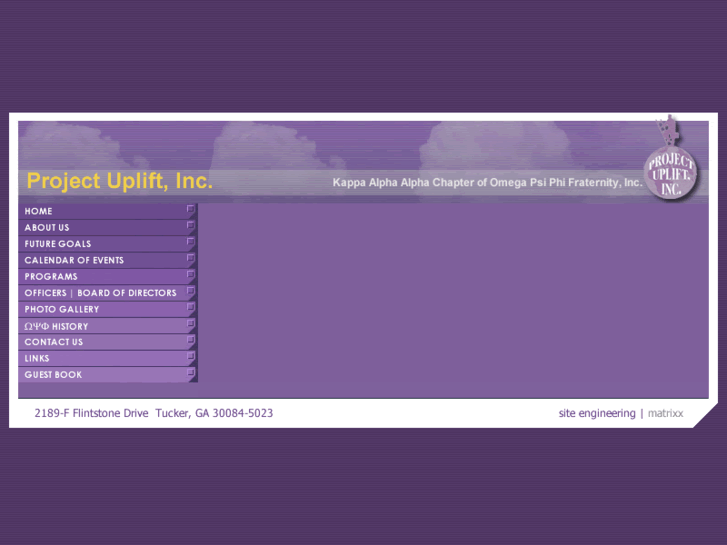727x545 pixels.
Task: Click the yellow Project Uplift, Inc. title
Action: [120, 181]
